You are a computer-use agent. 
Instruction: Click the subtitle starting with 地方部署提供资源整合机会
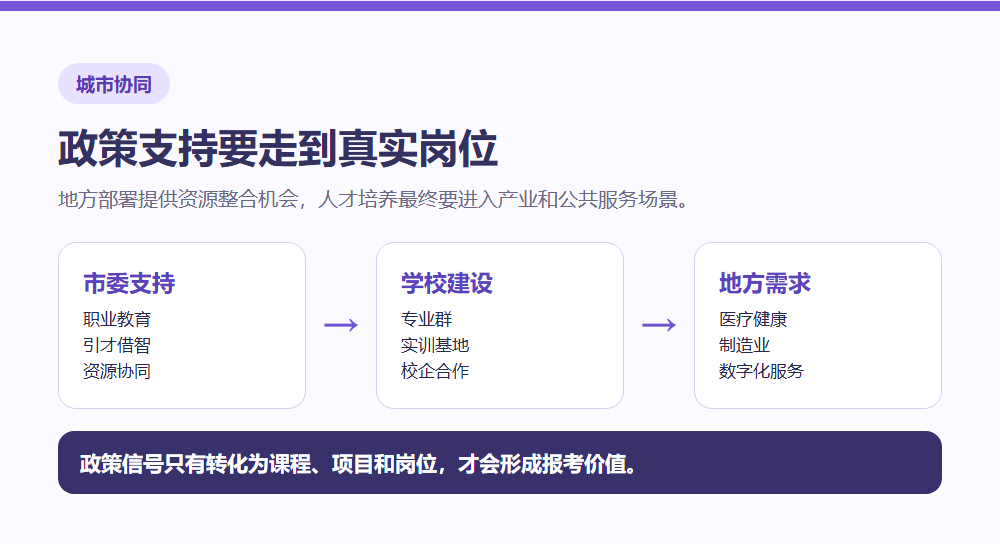click(374, 200)
